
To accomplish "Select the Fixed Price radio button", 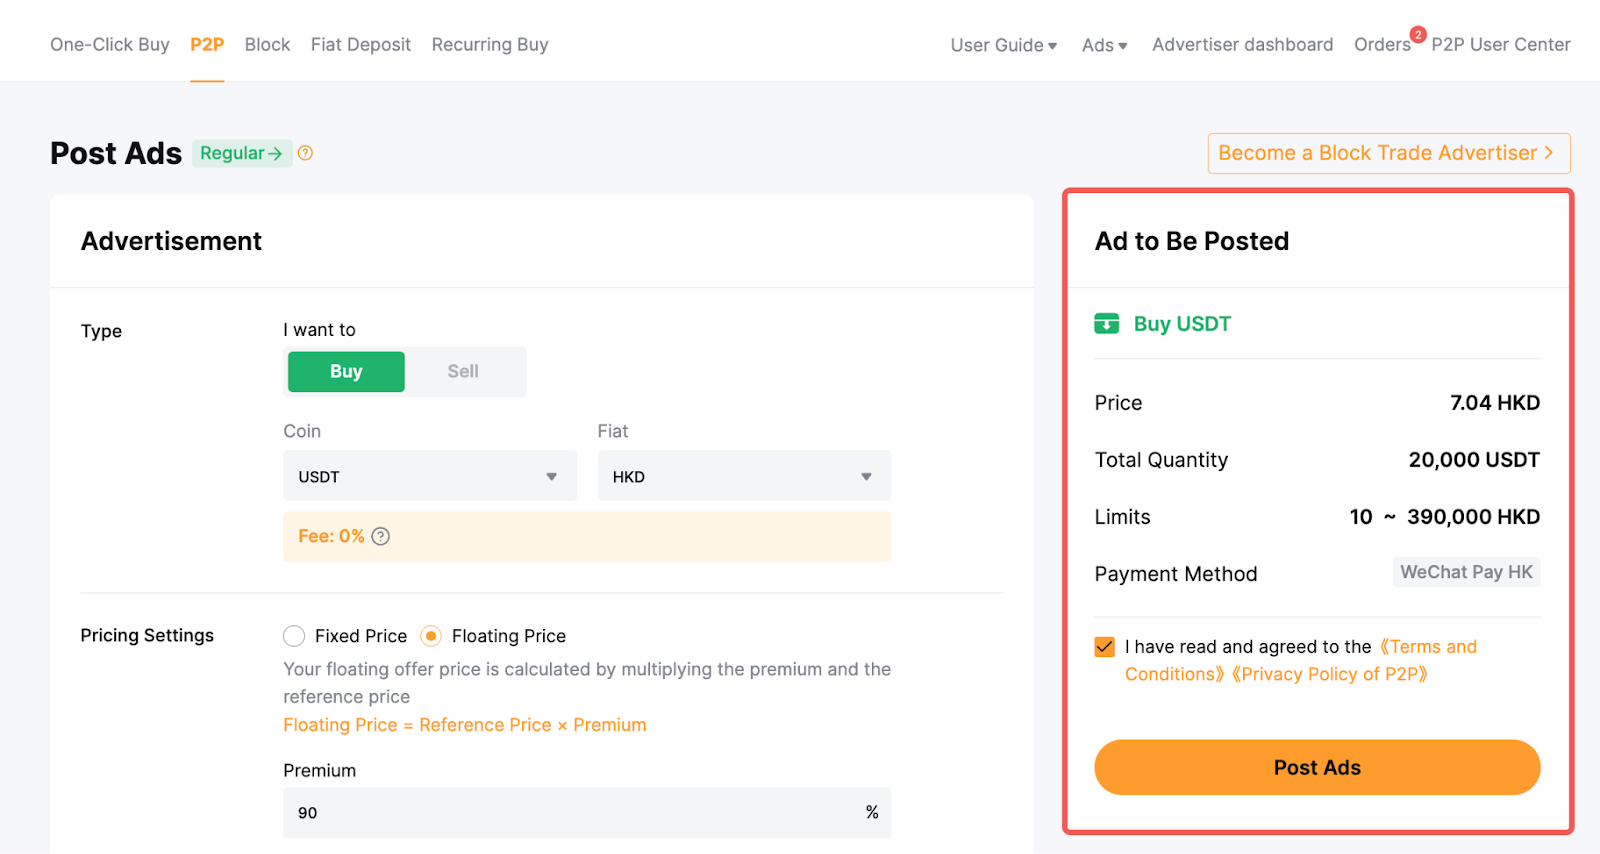I will pos(294,636).
